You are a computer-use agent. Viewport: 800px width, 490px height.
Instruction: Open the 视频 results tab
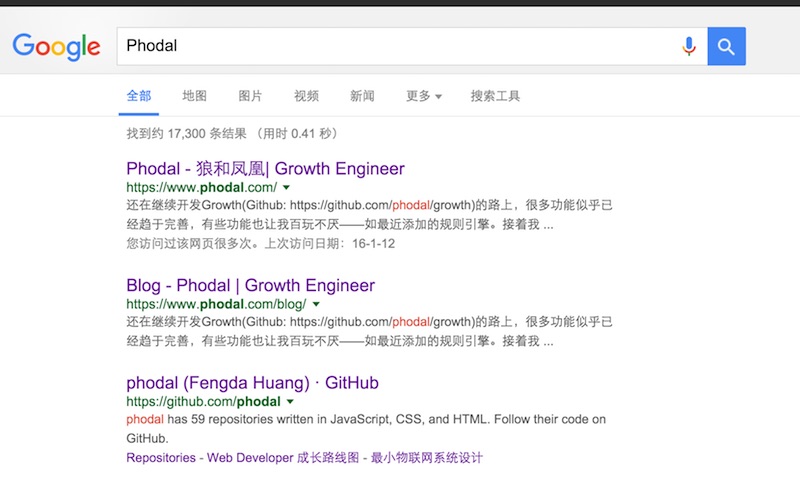pos(306,96)
